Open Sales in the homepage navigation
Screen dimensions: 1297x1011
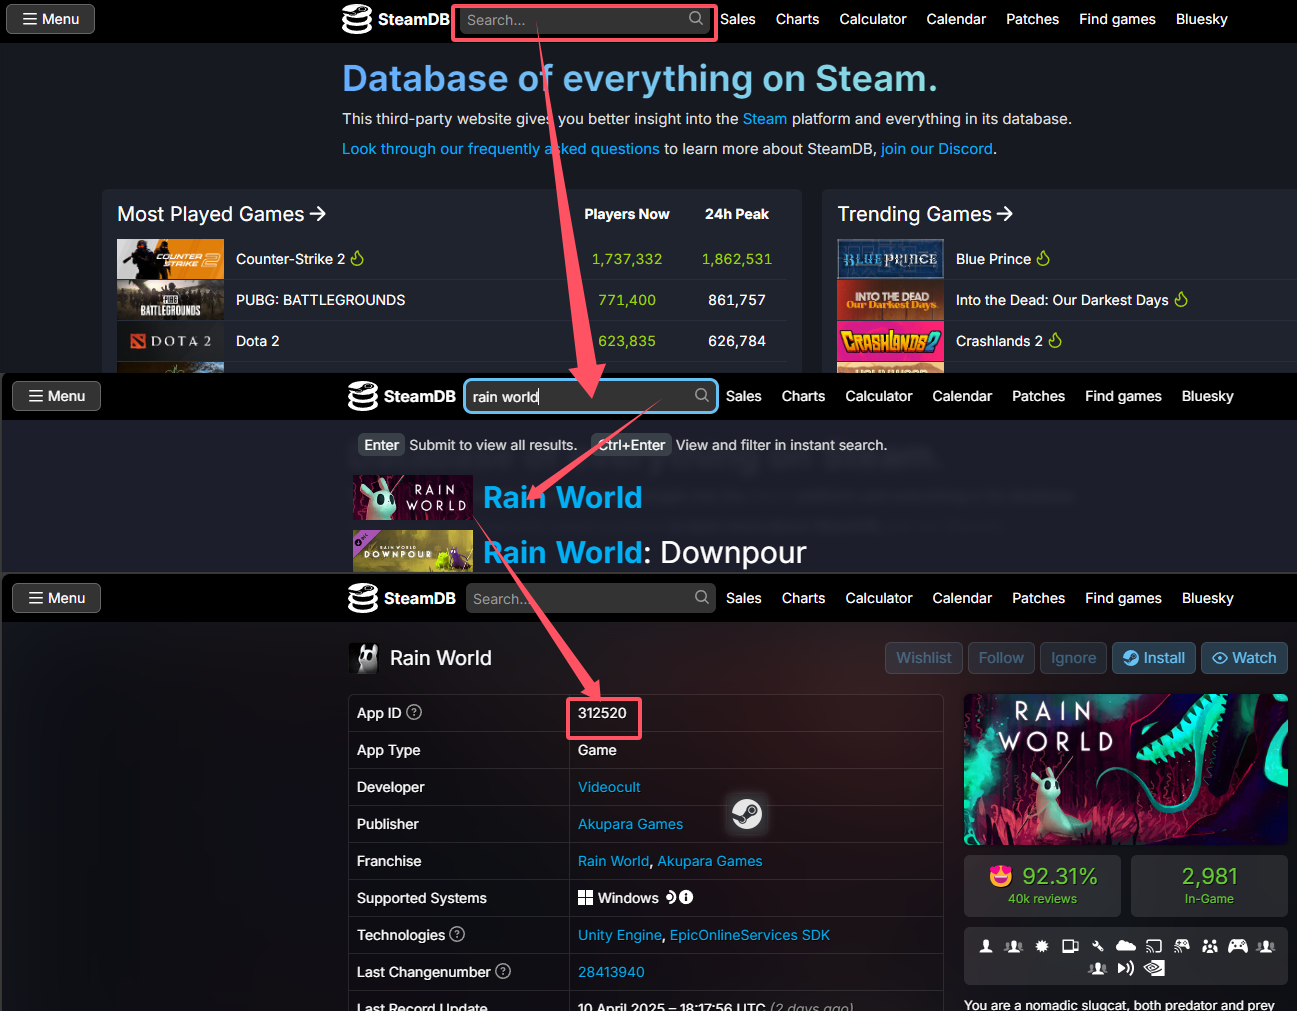(x=738, y=19)
